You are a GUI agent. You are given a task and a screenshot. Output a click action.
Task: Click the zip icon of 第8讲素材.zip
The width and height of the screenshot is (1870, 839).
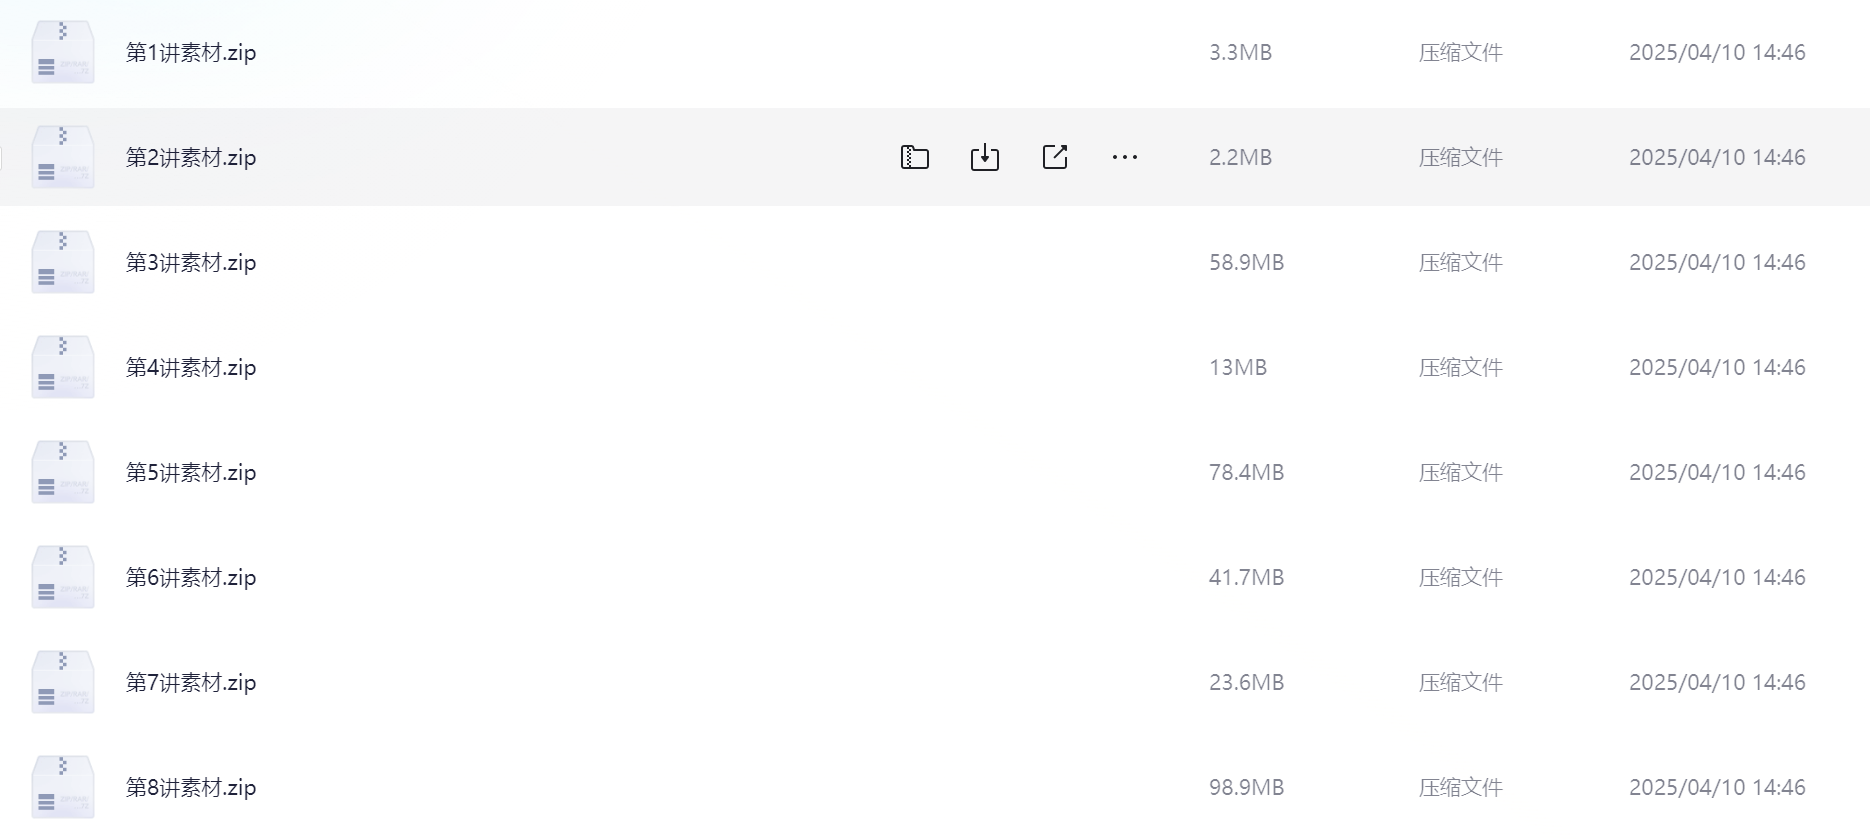point(63,787)
